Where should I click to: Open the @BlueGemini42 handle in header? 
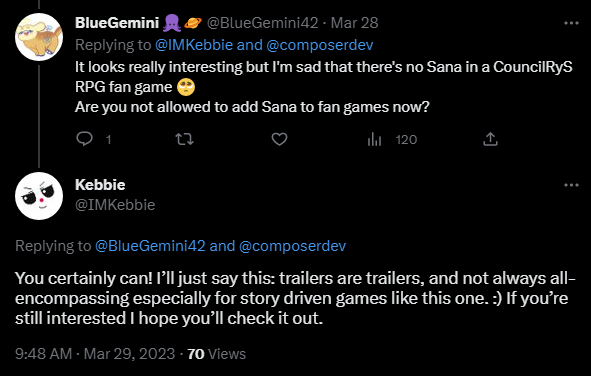coord(262,23)
